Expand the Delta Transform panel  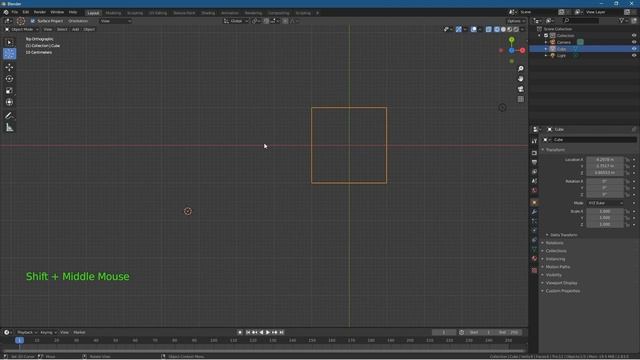[x=564, y=235]
